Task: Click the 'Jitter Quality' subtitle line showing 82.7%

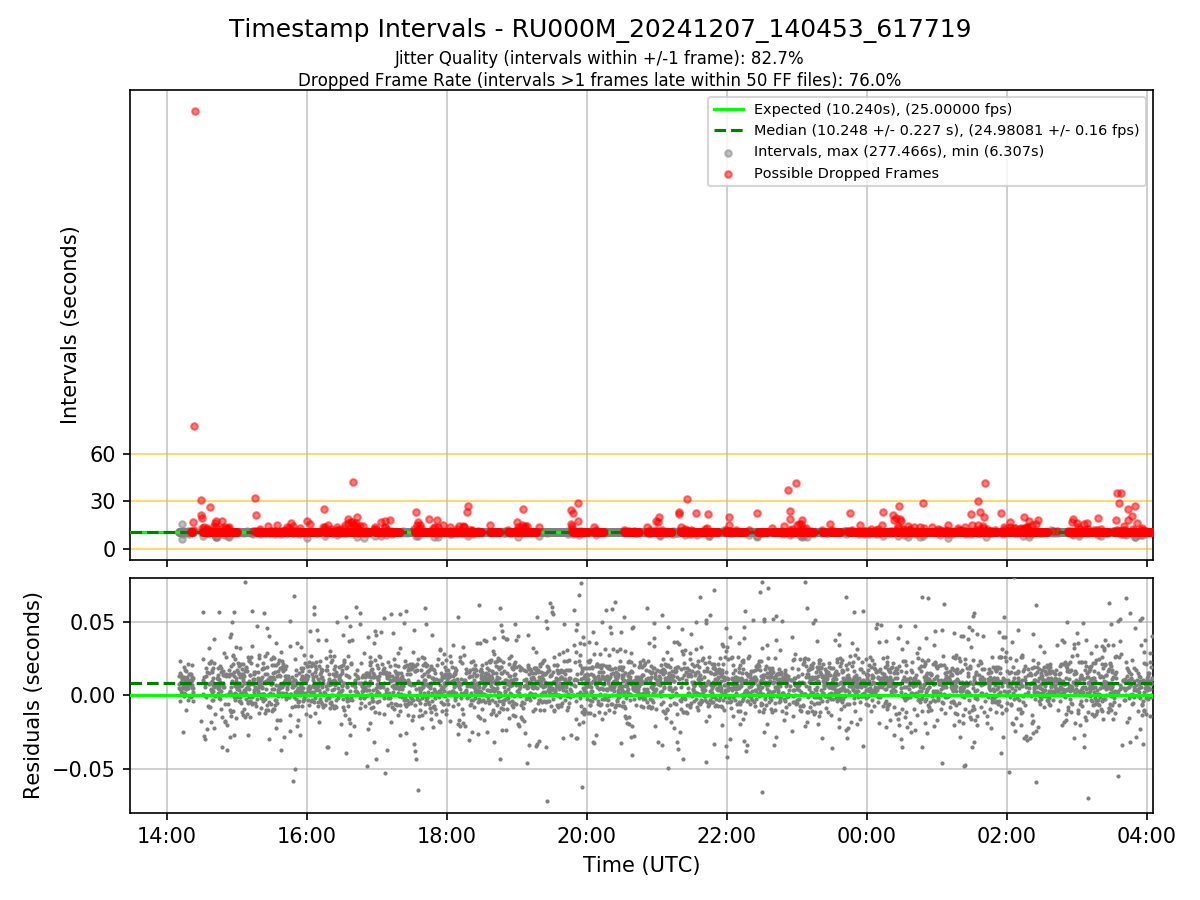Action: (x=599, y=58)
